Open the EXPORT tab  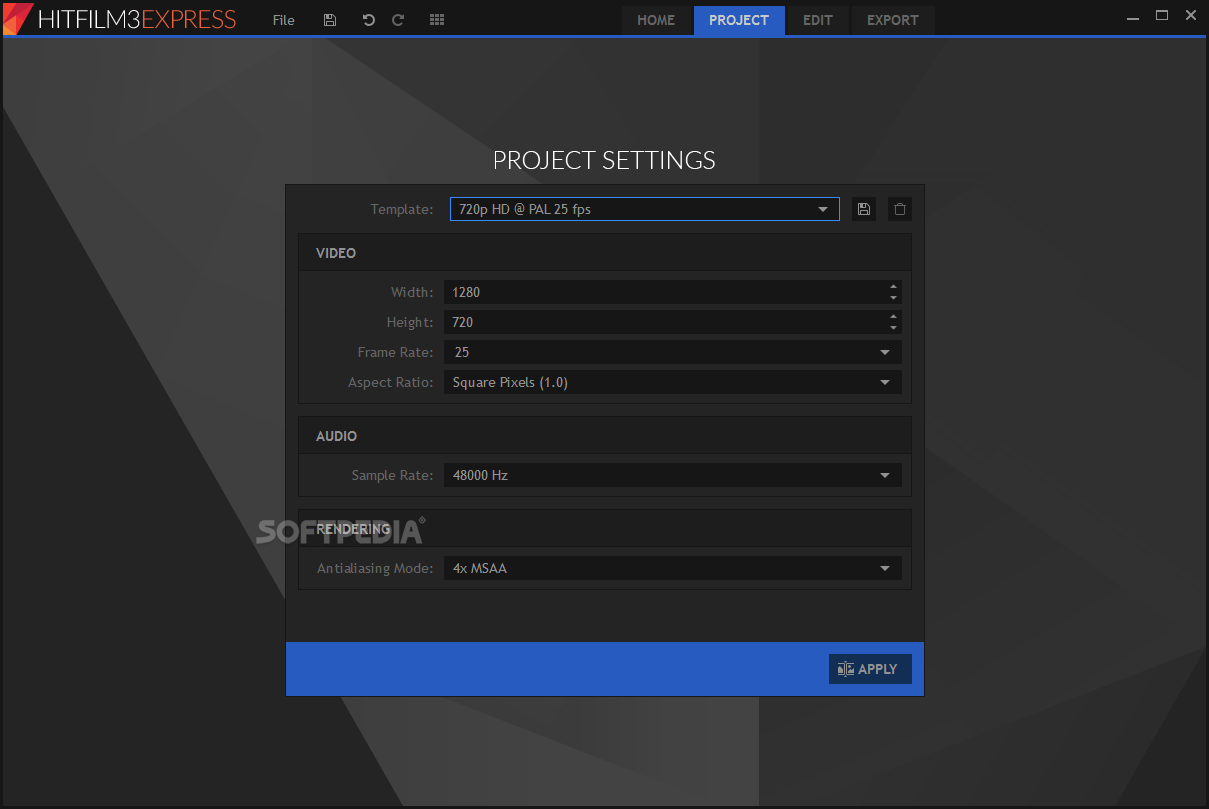coord(892,20)
